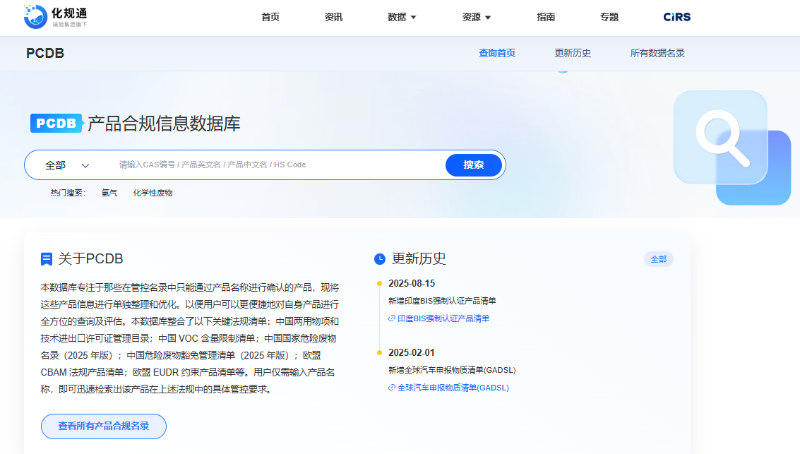Expand the 数据 navigation dropdown
This screenshot has width=800, height=454.
click(x=401, y=17)
